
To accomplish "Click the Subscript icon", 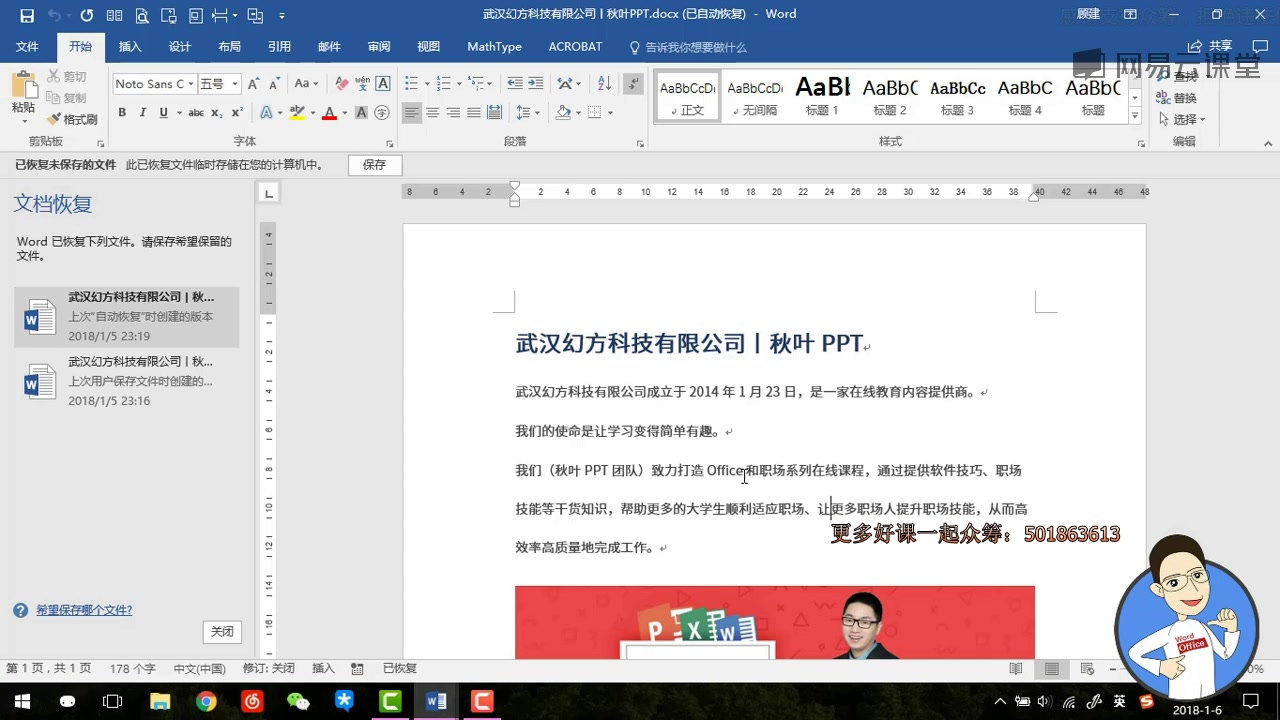I will click(x=217, y=113).
